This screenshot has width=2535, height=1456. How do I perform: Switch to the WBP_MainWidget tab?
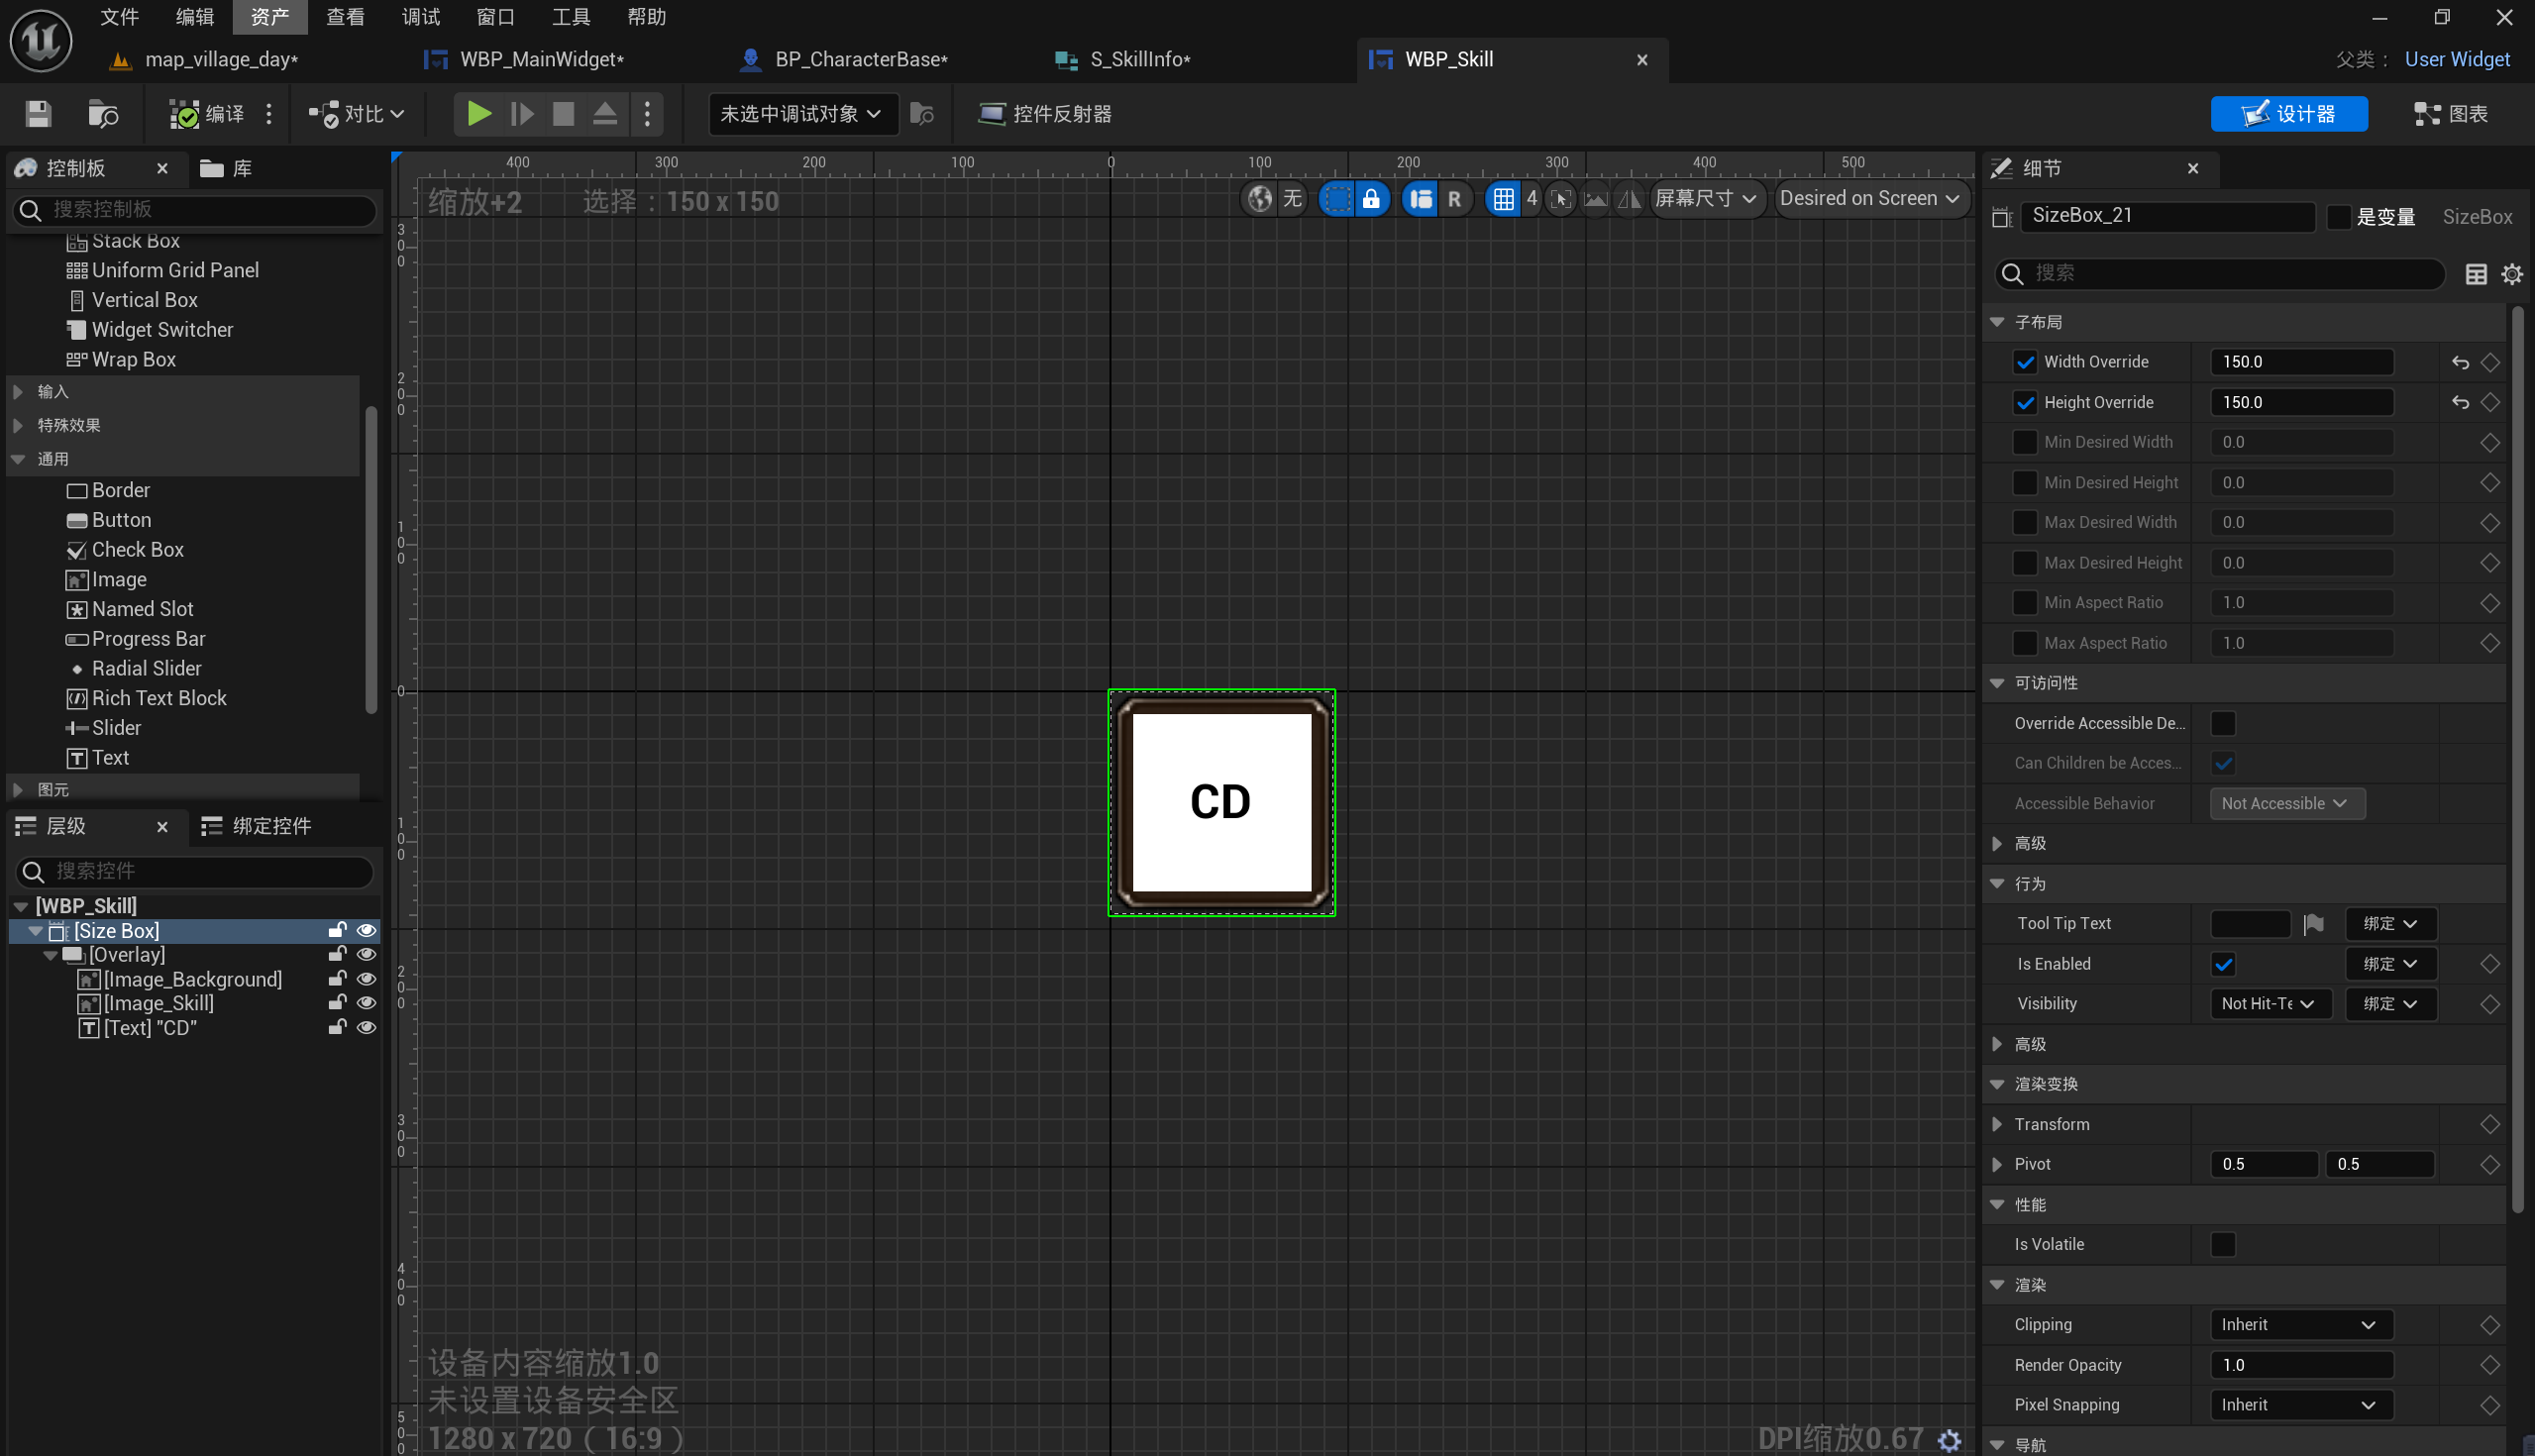541,60
